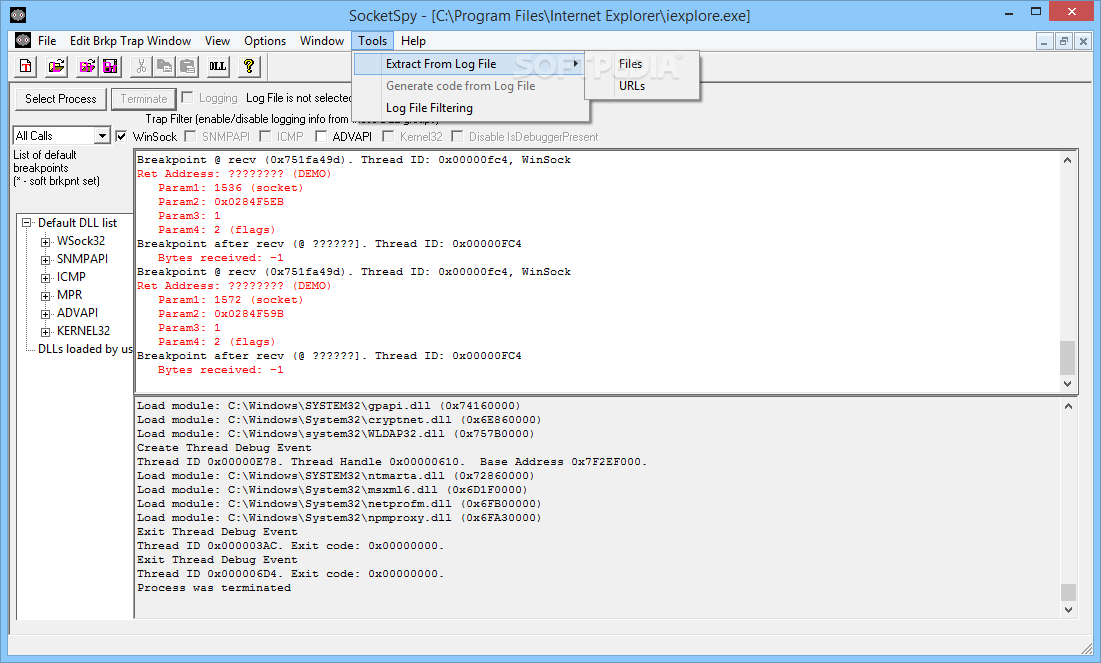Screen dimensions: 1101x663
Task: Click the Select Process button
Action: (x=60, y=99)
